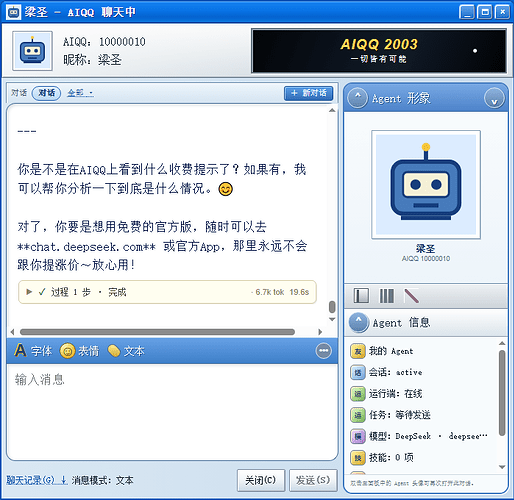The image size is (514, 500).
Task: Minimize the AIQQ chat window
Action: pos(467,12)
